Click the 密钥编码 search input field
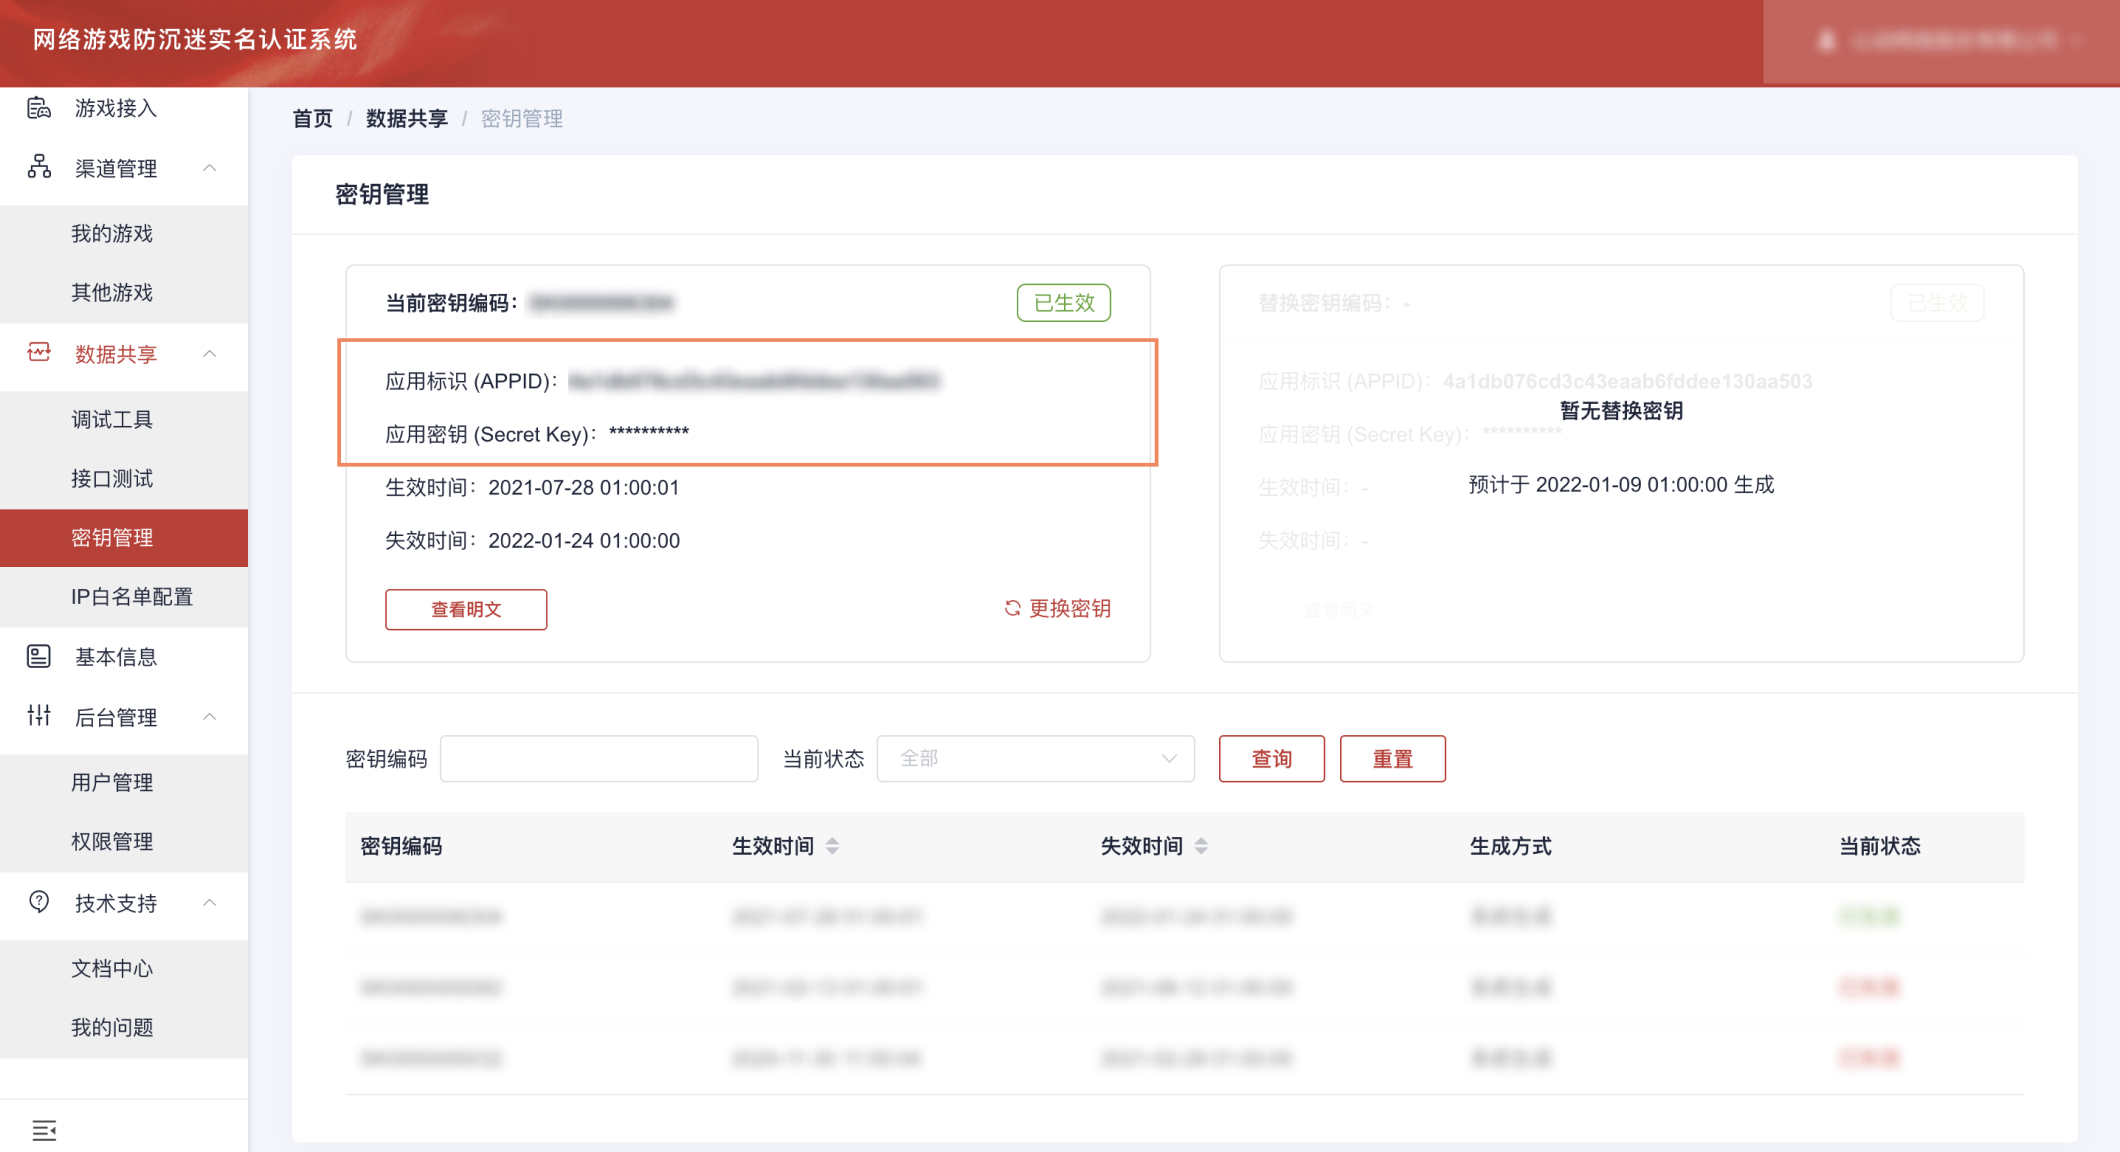The width and height of the screenshot is (2120, 1152). (598, 758)
